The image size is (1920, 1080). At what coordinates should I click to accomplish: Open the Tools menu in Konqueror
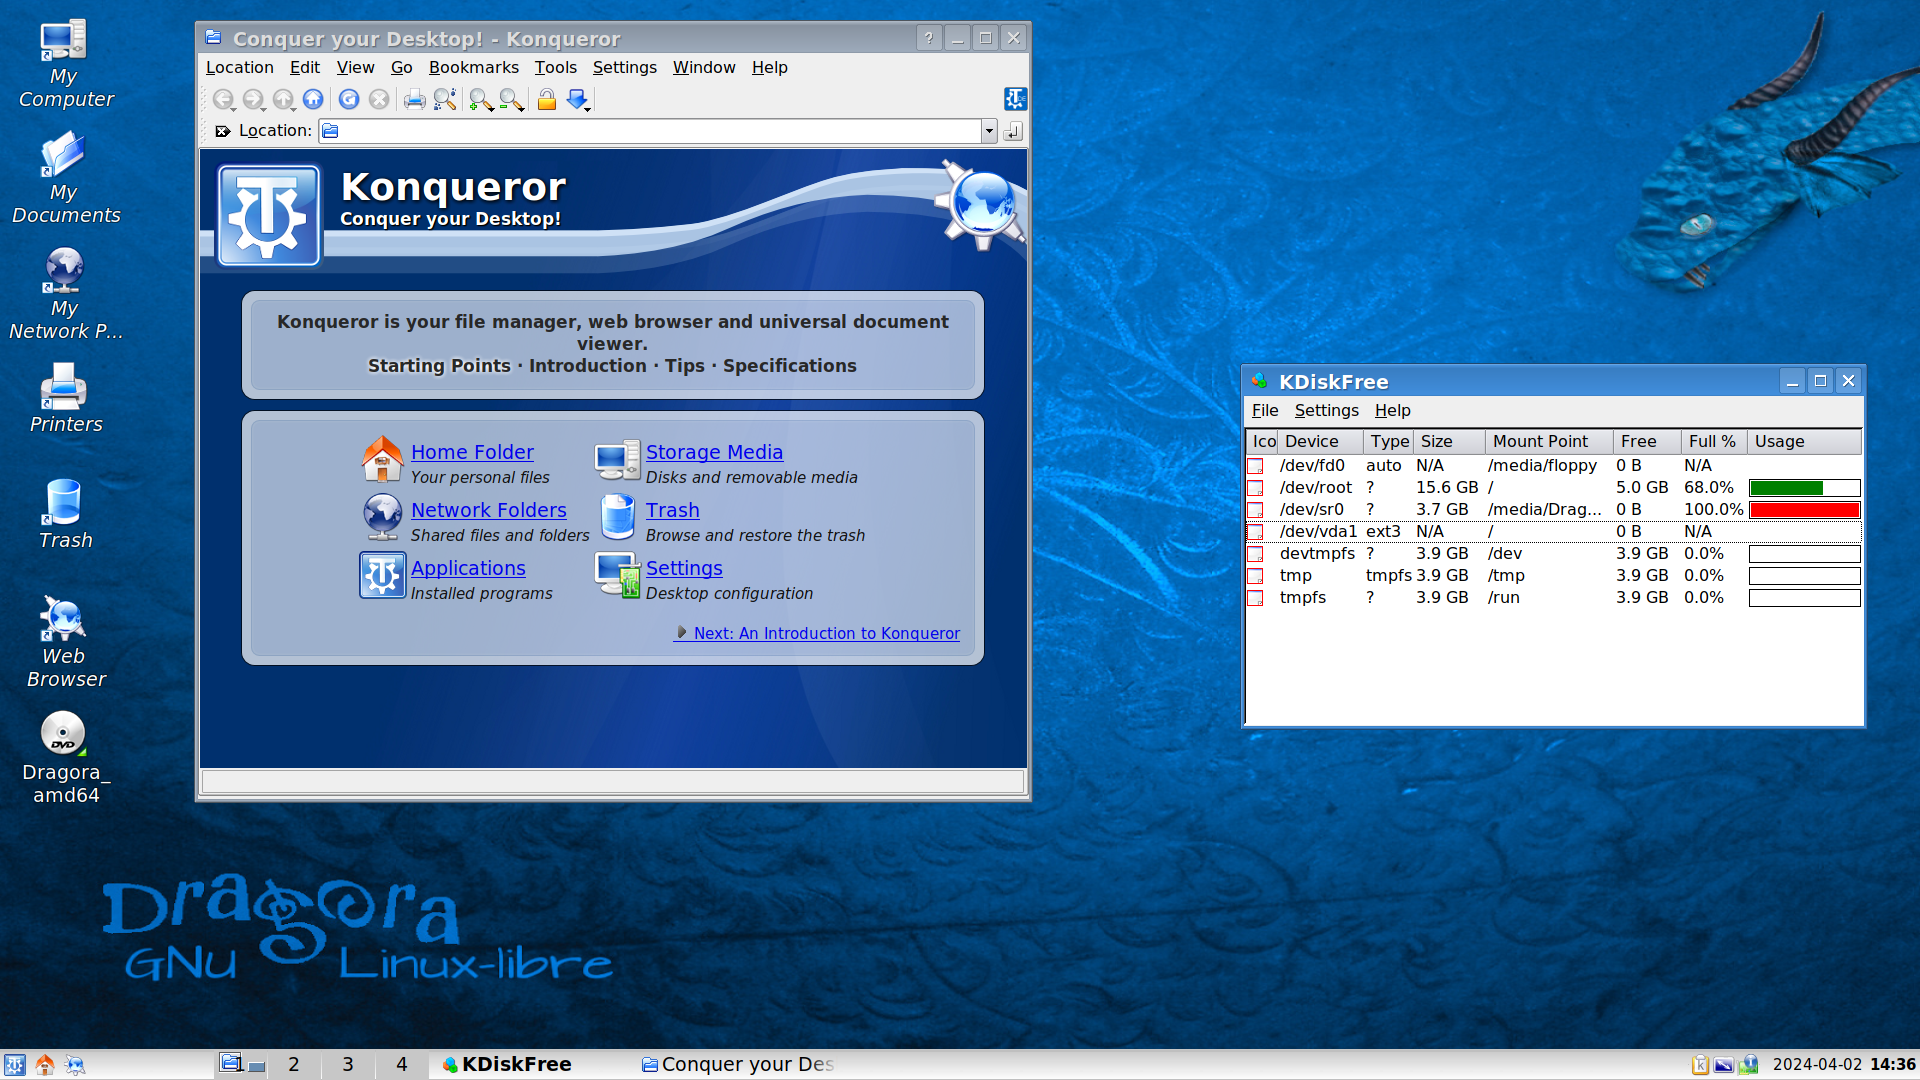pos(555,67)
